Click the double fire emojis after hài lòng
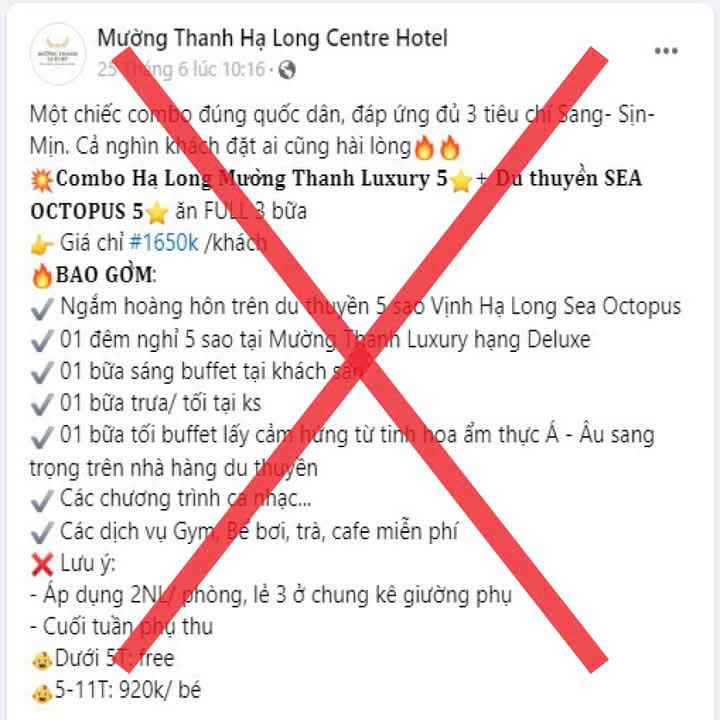This screenshot has width=720, height=720. (x=437, y=148)
